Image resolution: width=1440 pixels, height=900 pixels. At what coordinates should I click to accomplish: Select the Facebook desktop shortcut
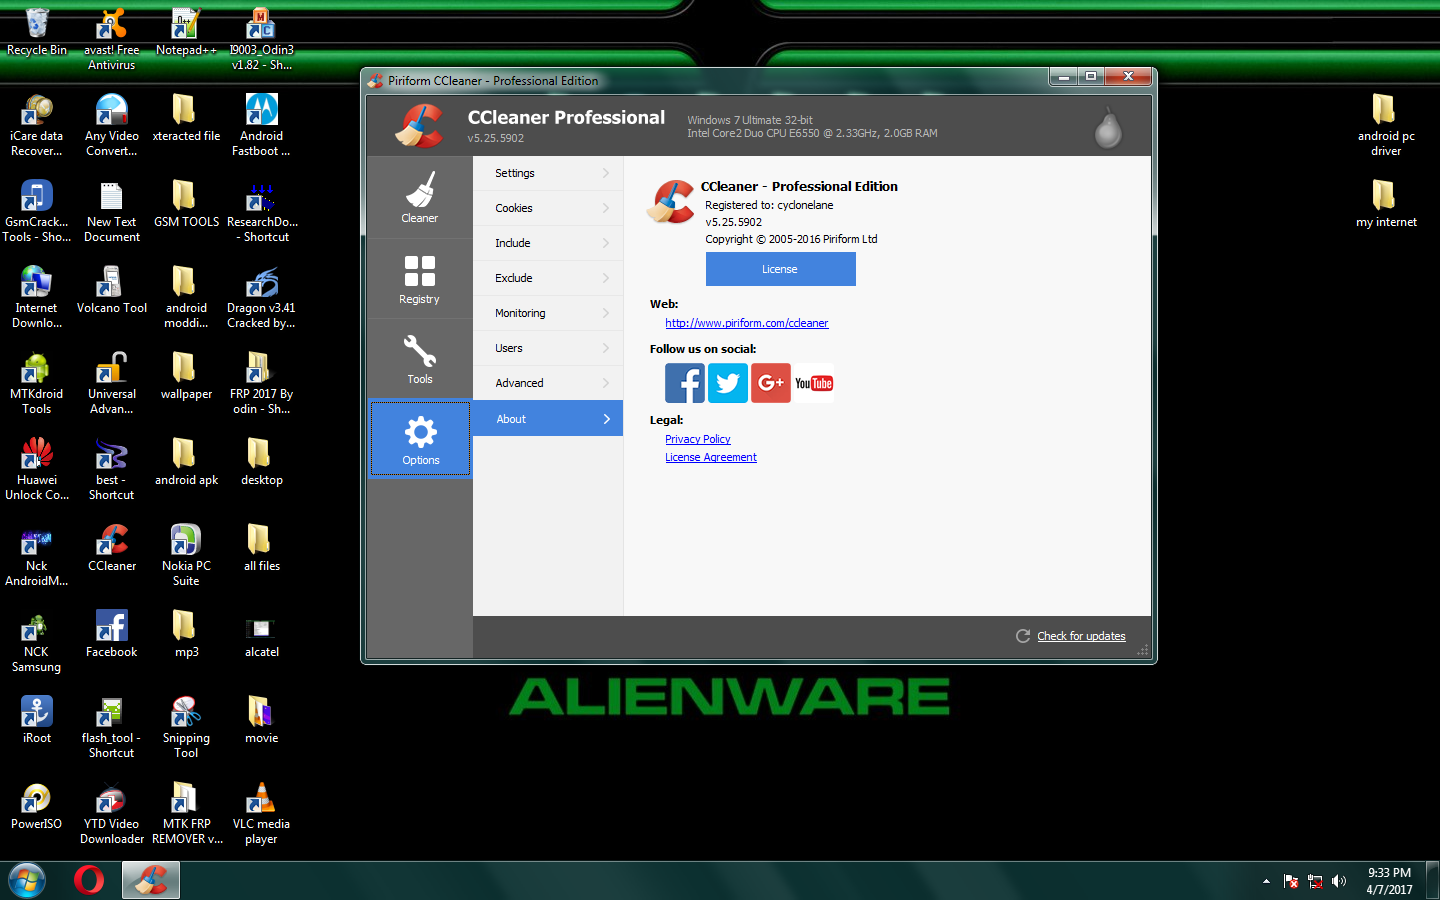[x=112, y=634]
